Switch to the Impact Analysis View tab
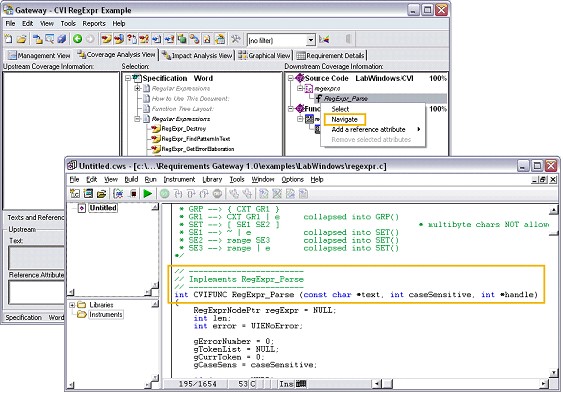Image resolution: width=563 pixels, height=394 pixels. click(x=197, y=55)
